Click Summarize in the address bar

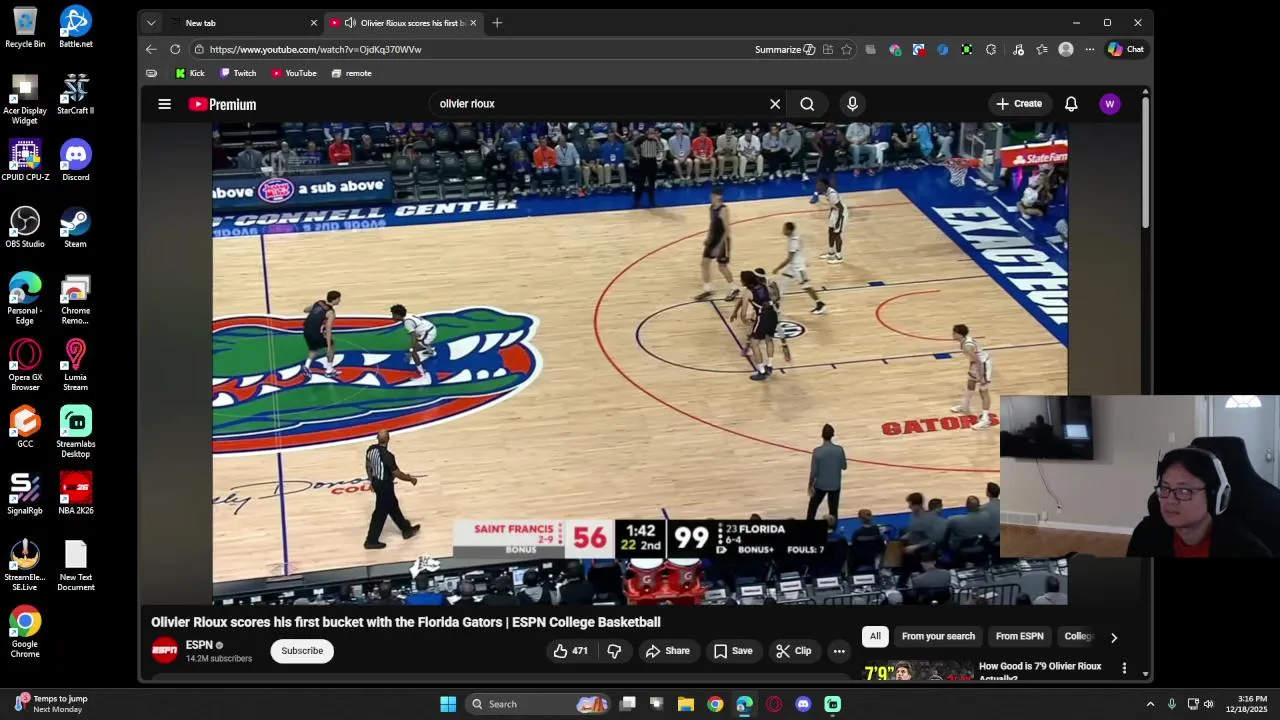point(785,49)
